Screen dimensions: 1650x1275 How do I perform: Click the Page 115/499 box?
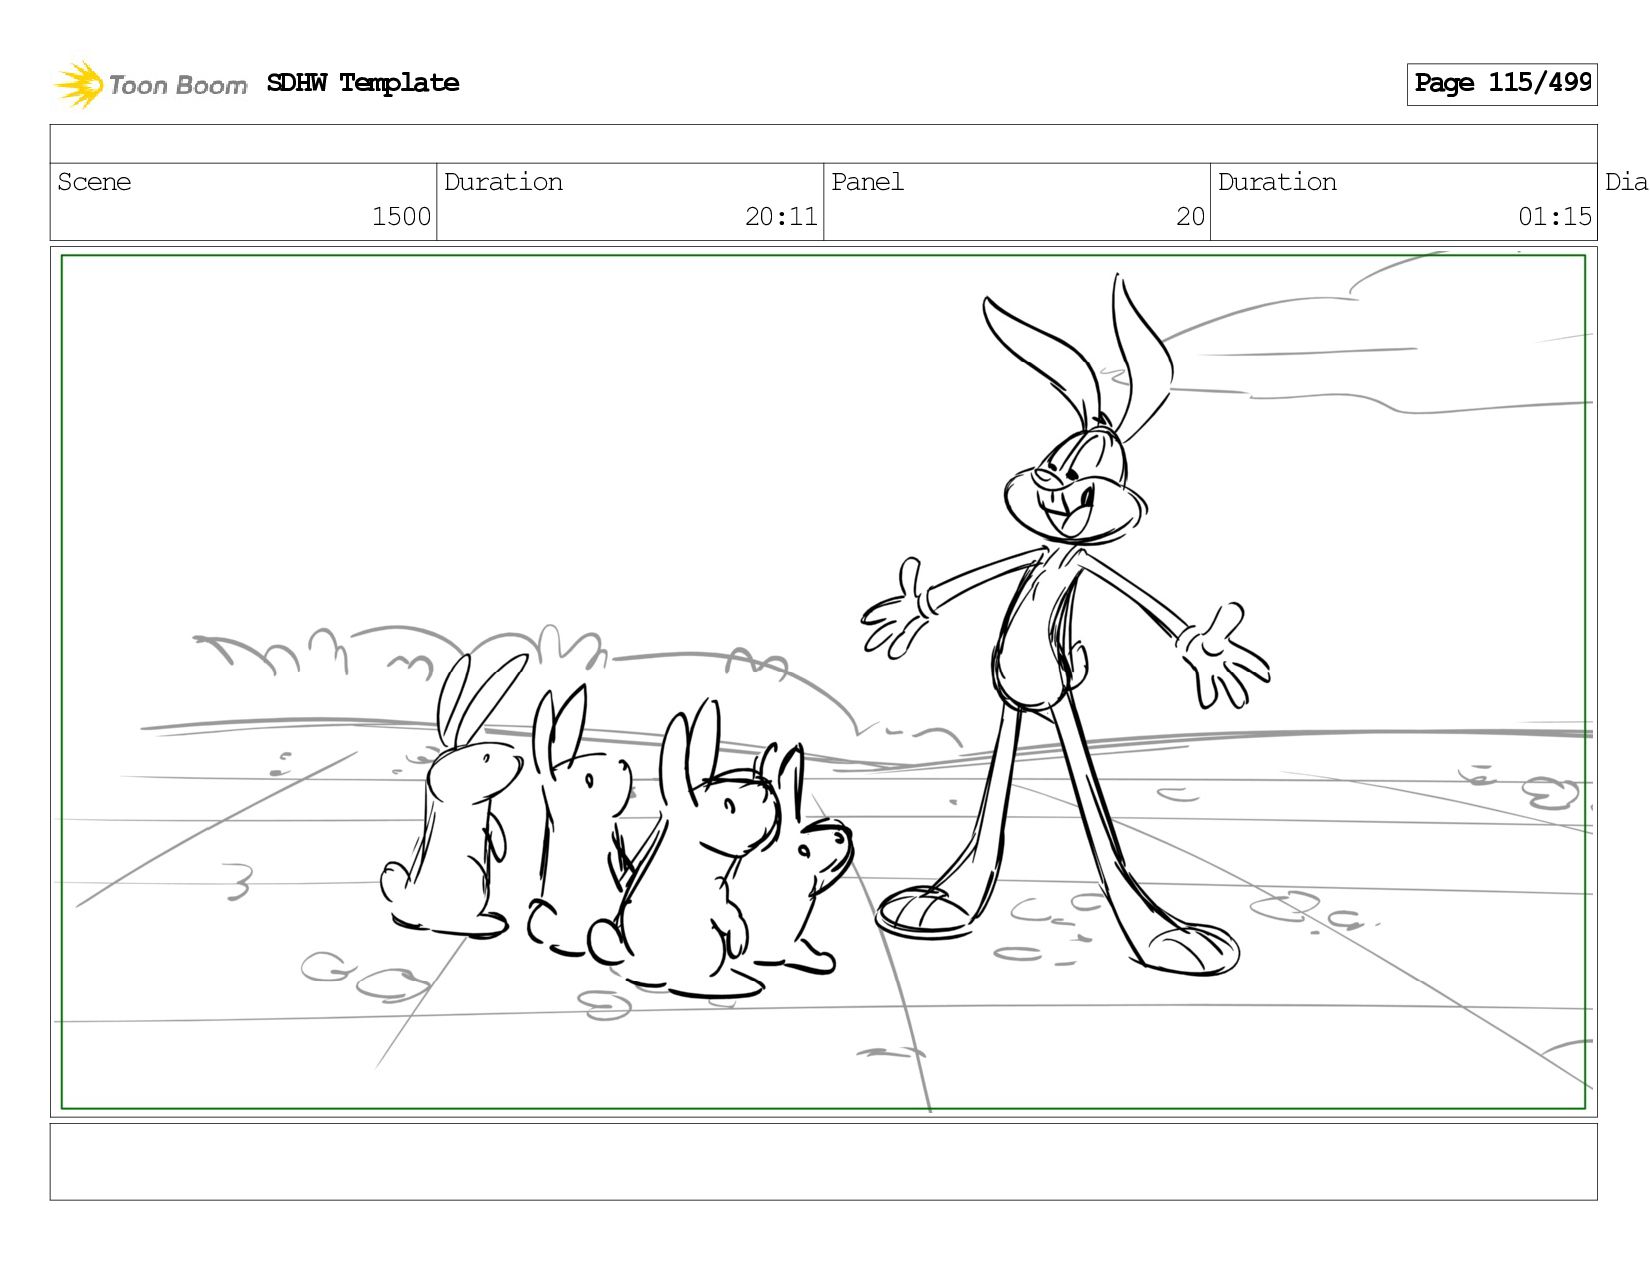pos(1501,84)
